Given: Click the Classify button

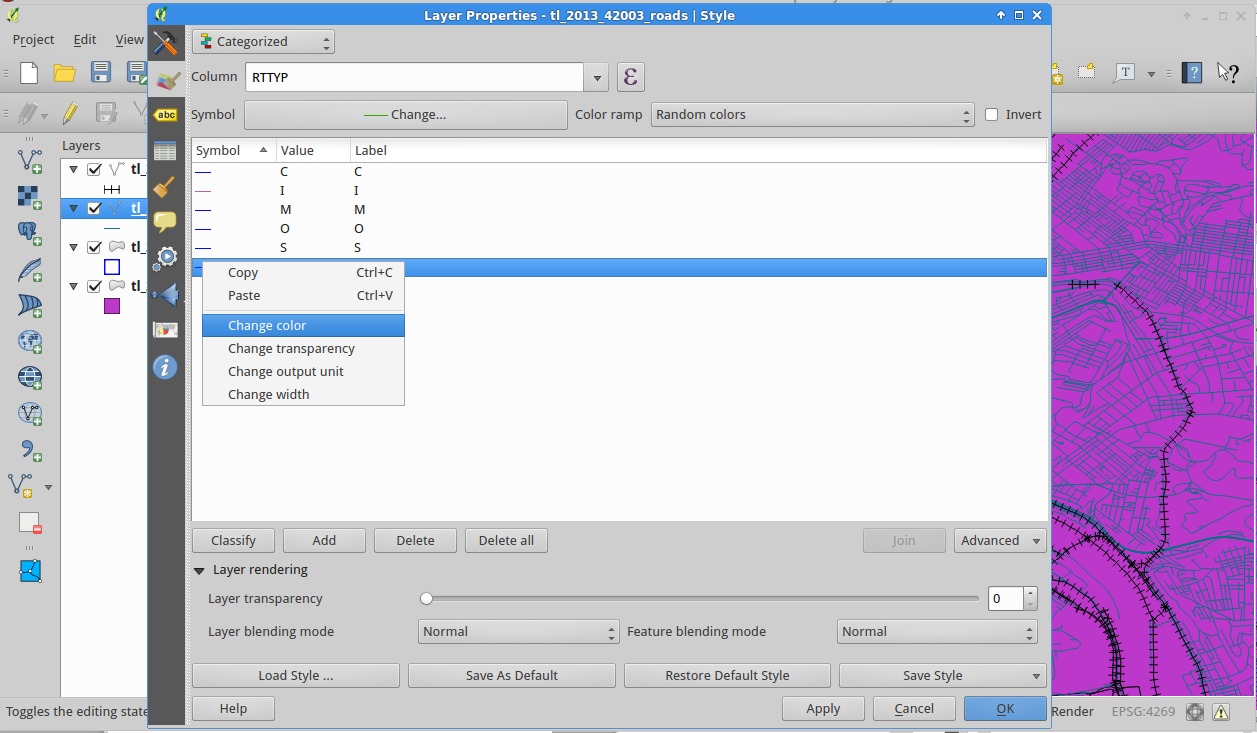Looking at the screenshot, I should 234,540.
